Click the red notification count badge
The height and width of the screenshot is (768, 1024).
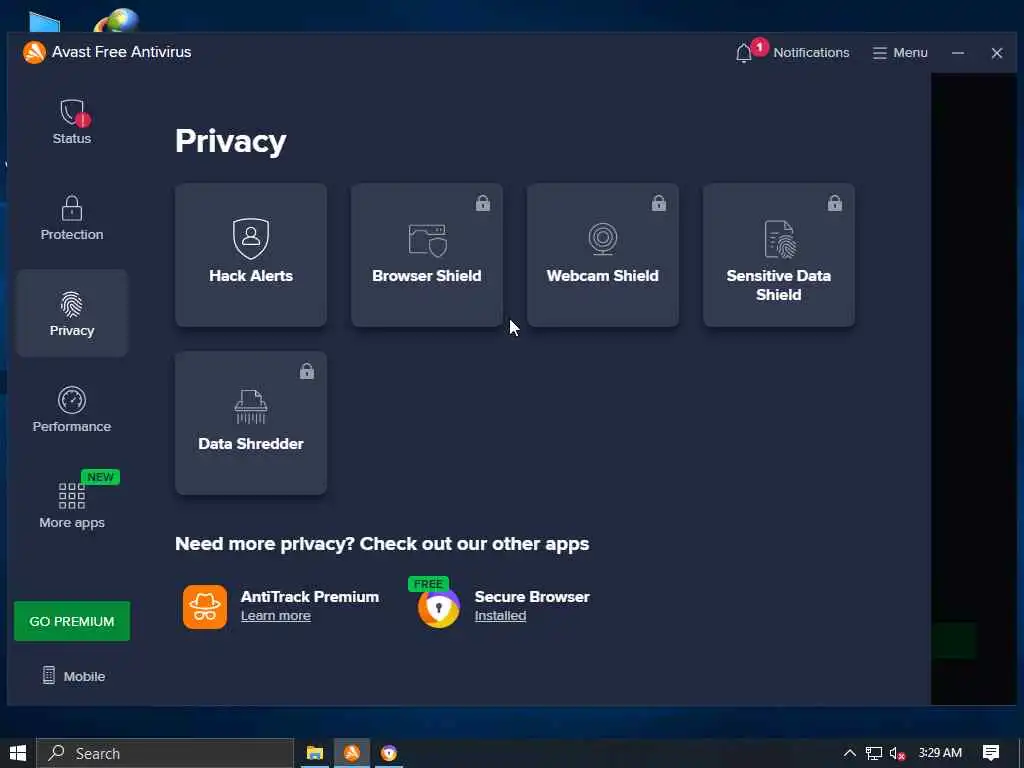click(x=759, y=47)
